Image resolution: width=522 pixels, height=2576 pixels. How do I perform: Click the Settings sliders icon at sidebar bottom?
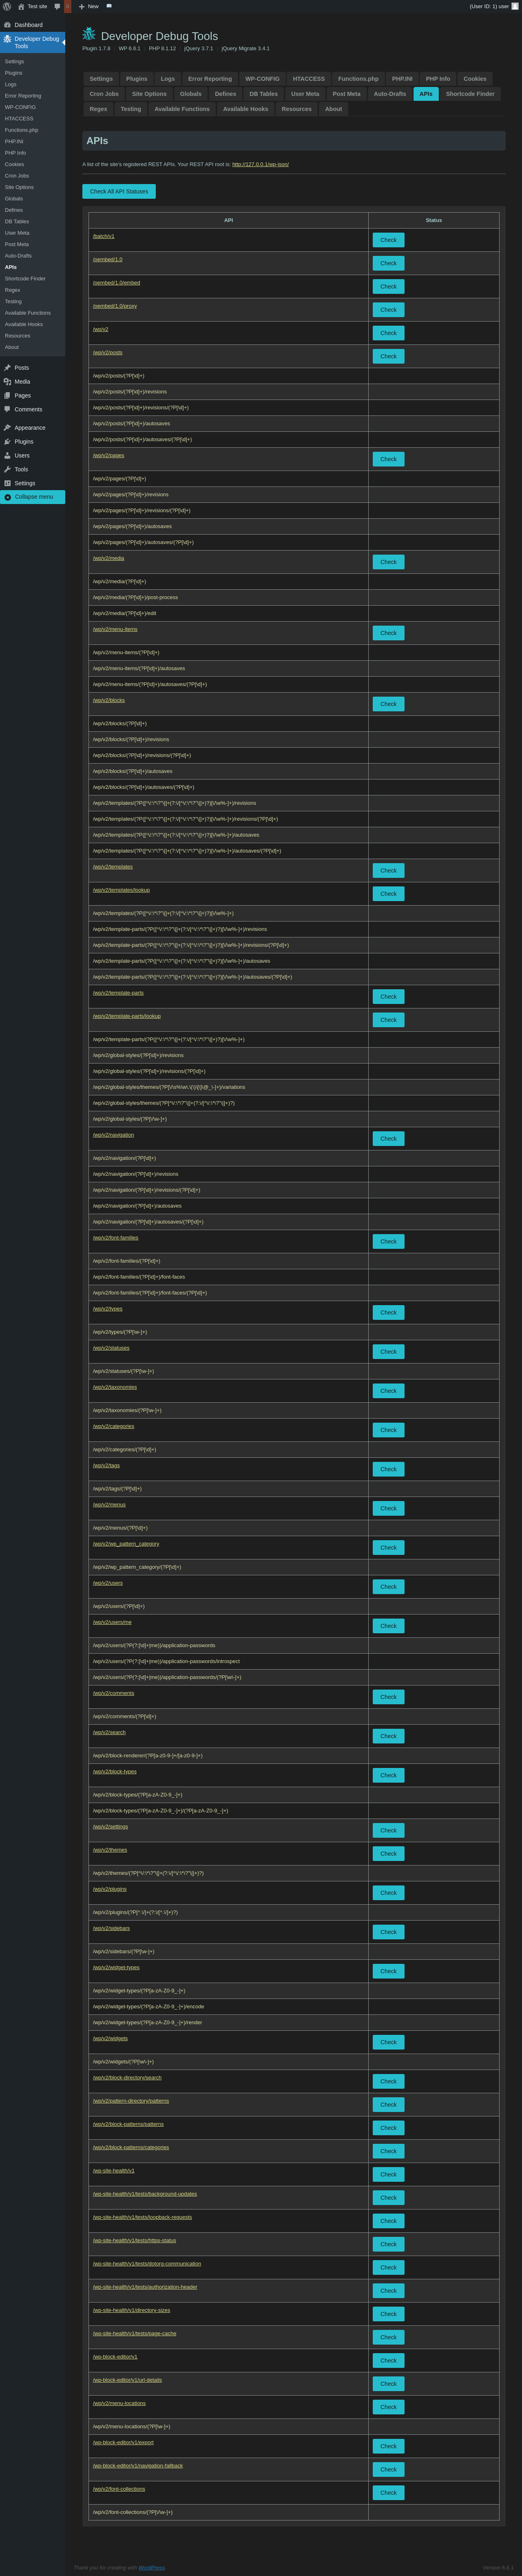pos(7,484)
